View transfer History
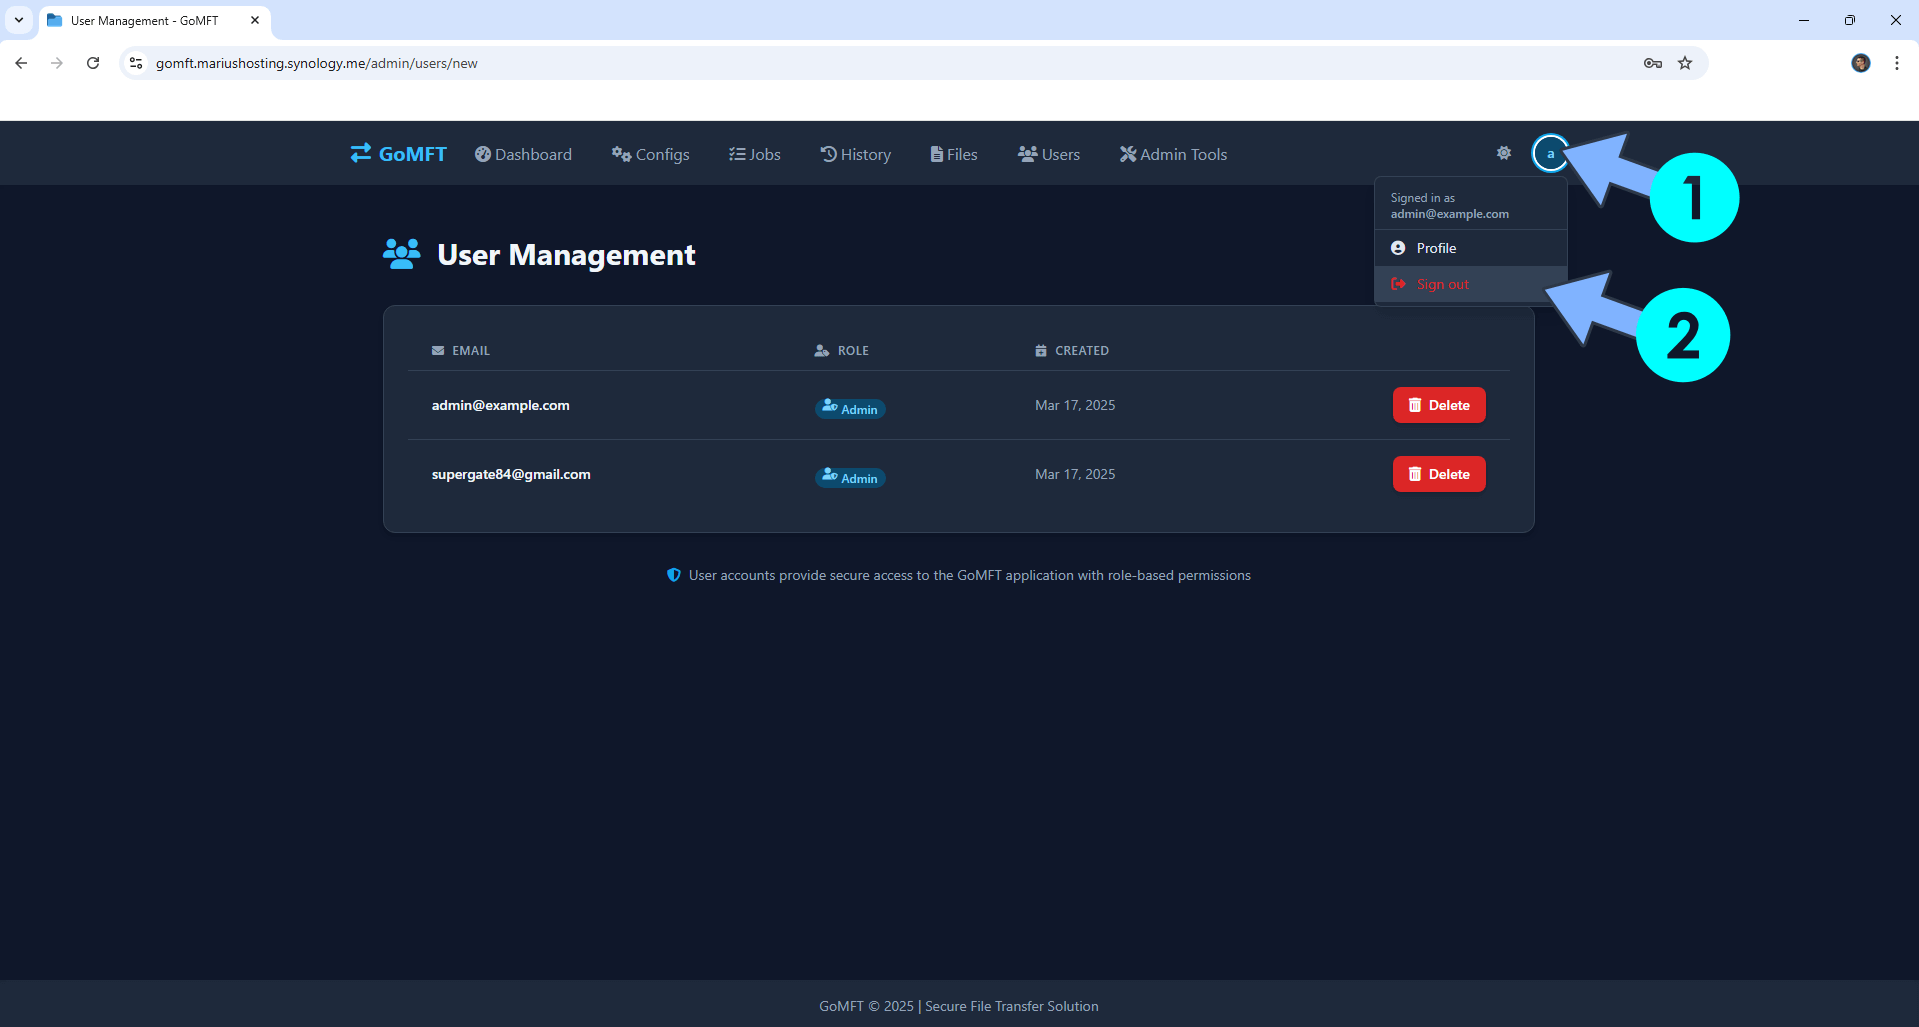The width and height of the screenshot is (1919, 1027). coord(856,154)
